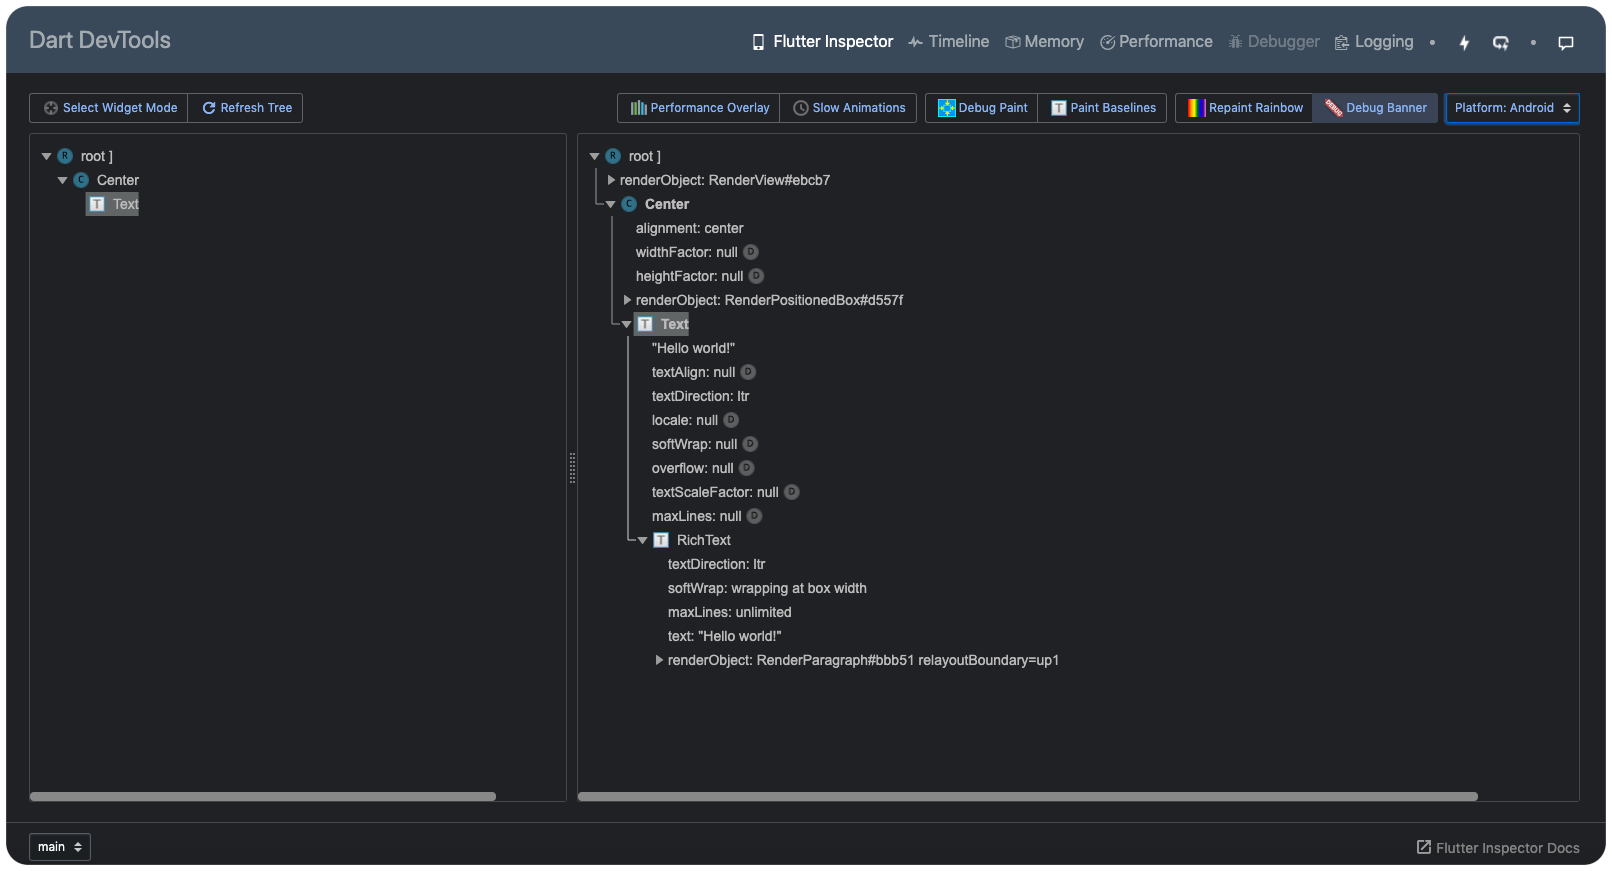Click the Text widget icon in left tree
Screen dimensions: 1612x871
point(97,204)
